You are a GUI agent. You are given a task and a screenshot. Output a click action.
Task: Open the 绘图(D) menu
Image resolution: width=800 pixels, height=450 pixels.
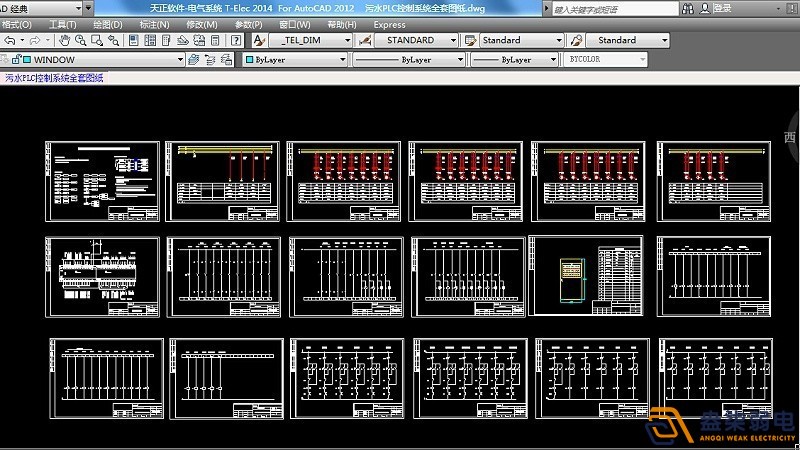(107, 24)
